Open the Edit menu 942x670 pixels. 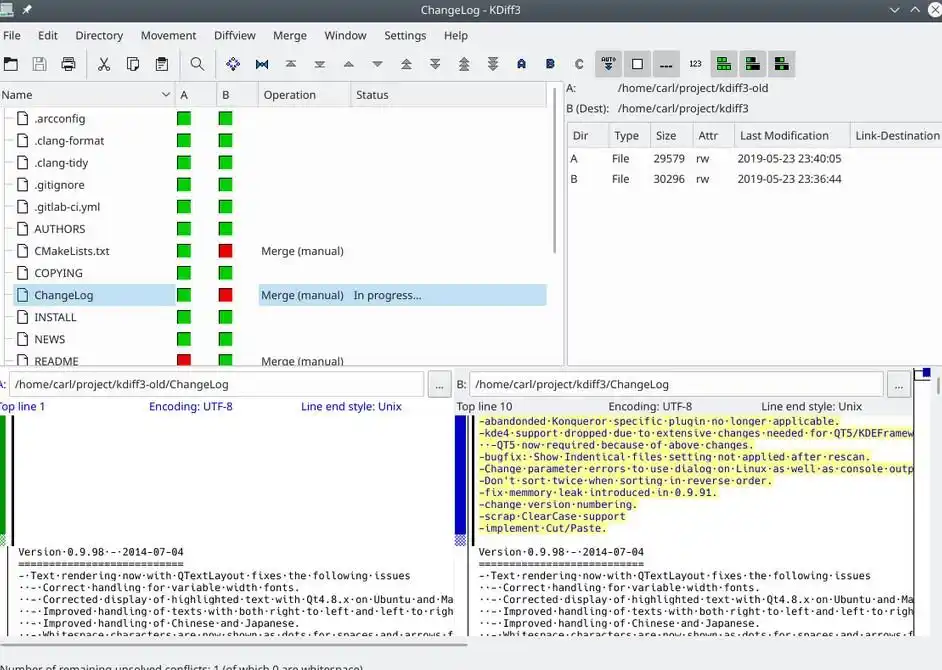(x=48, y=35)
